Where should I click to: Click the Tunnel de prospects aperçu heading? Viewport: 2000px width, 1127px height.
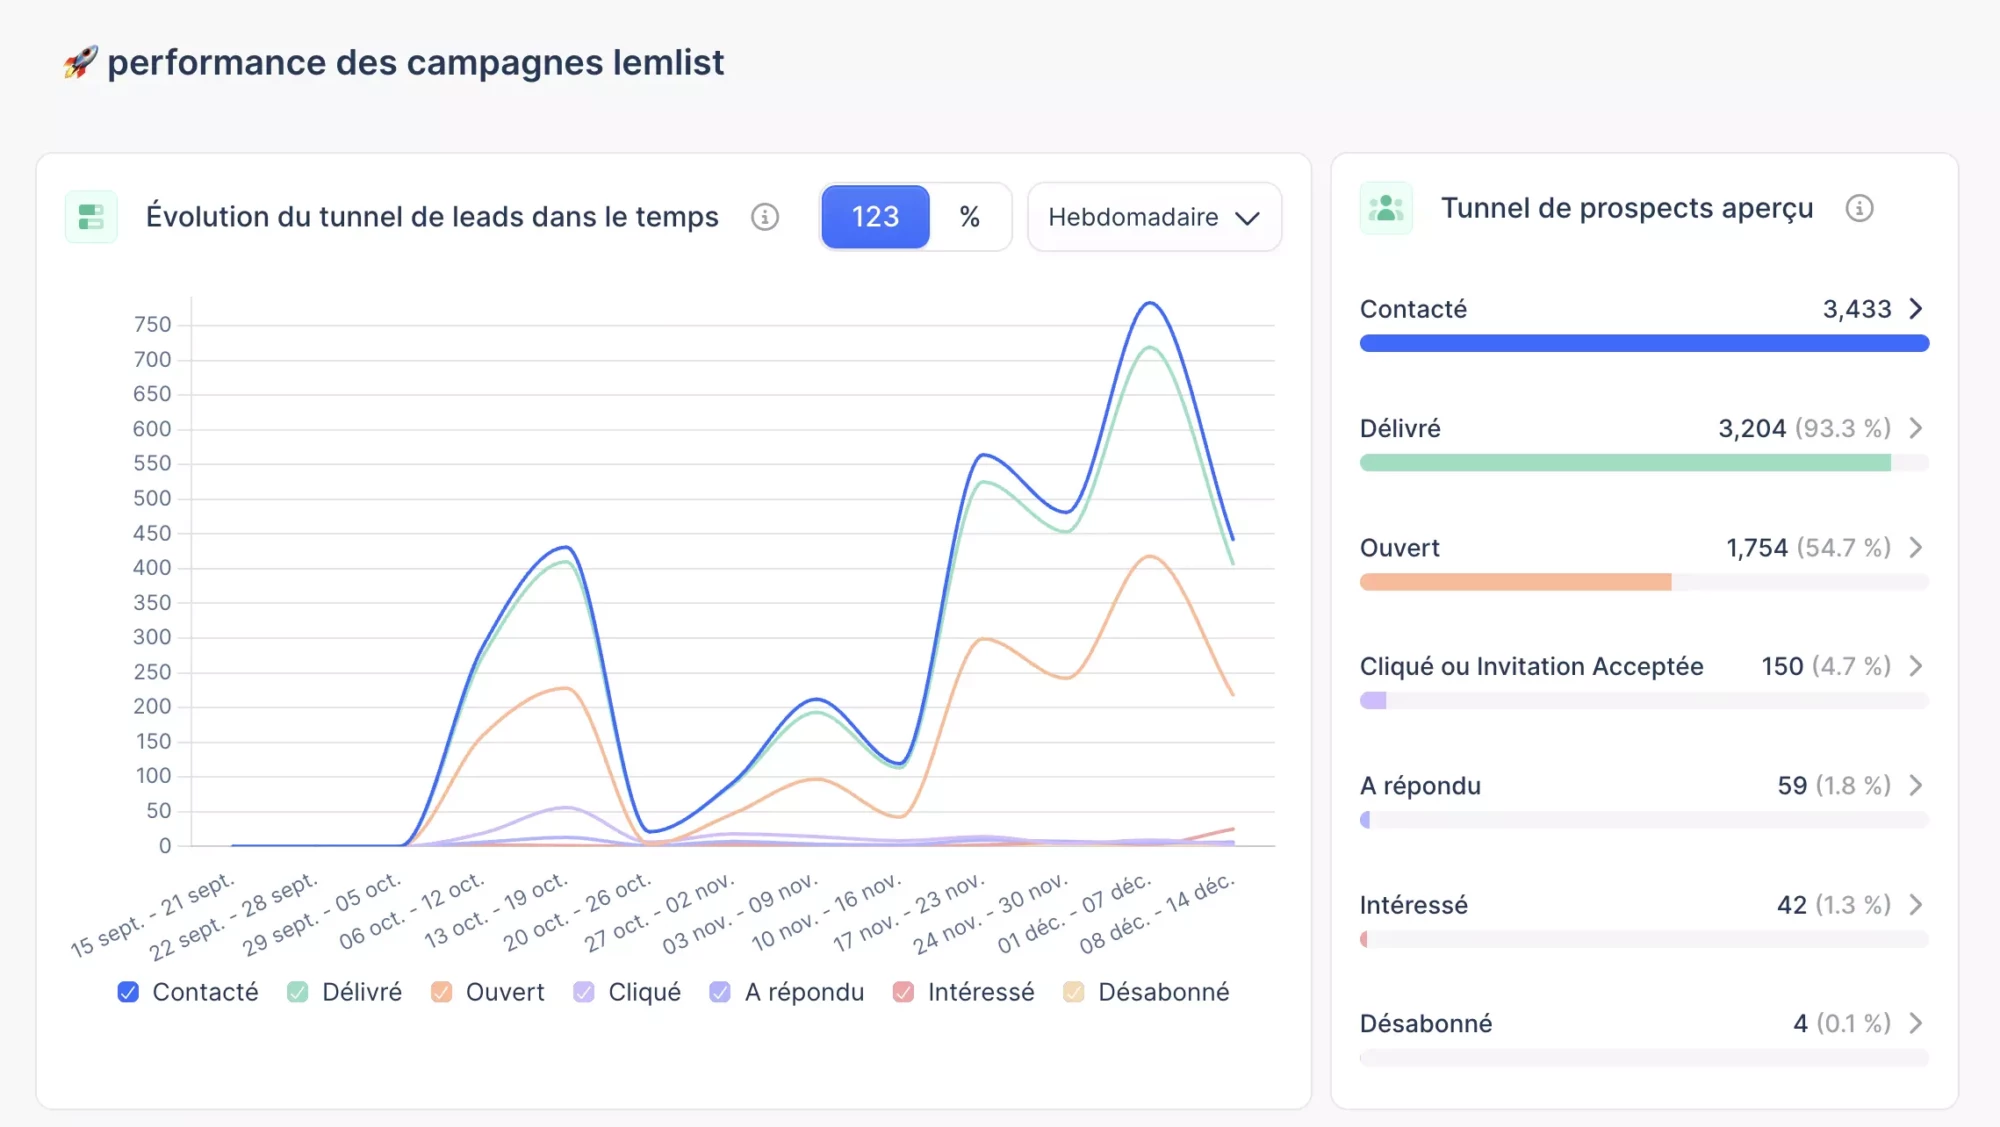click(1627, 208)
